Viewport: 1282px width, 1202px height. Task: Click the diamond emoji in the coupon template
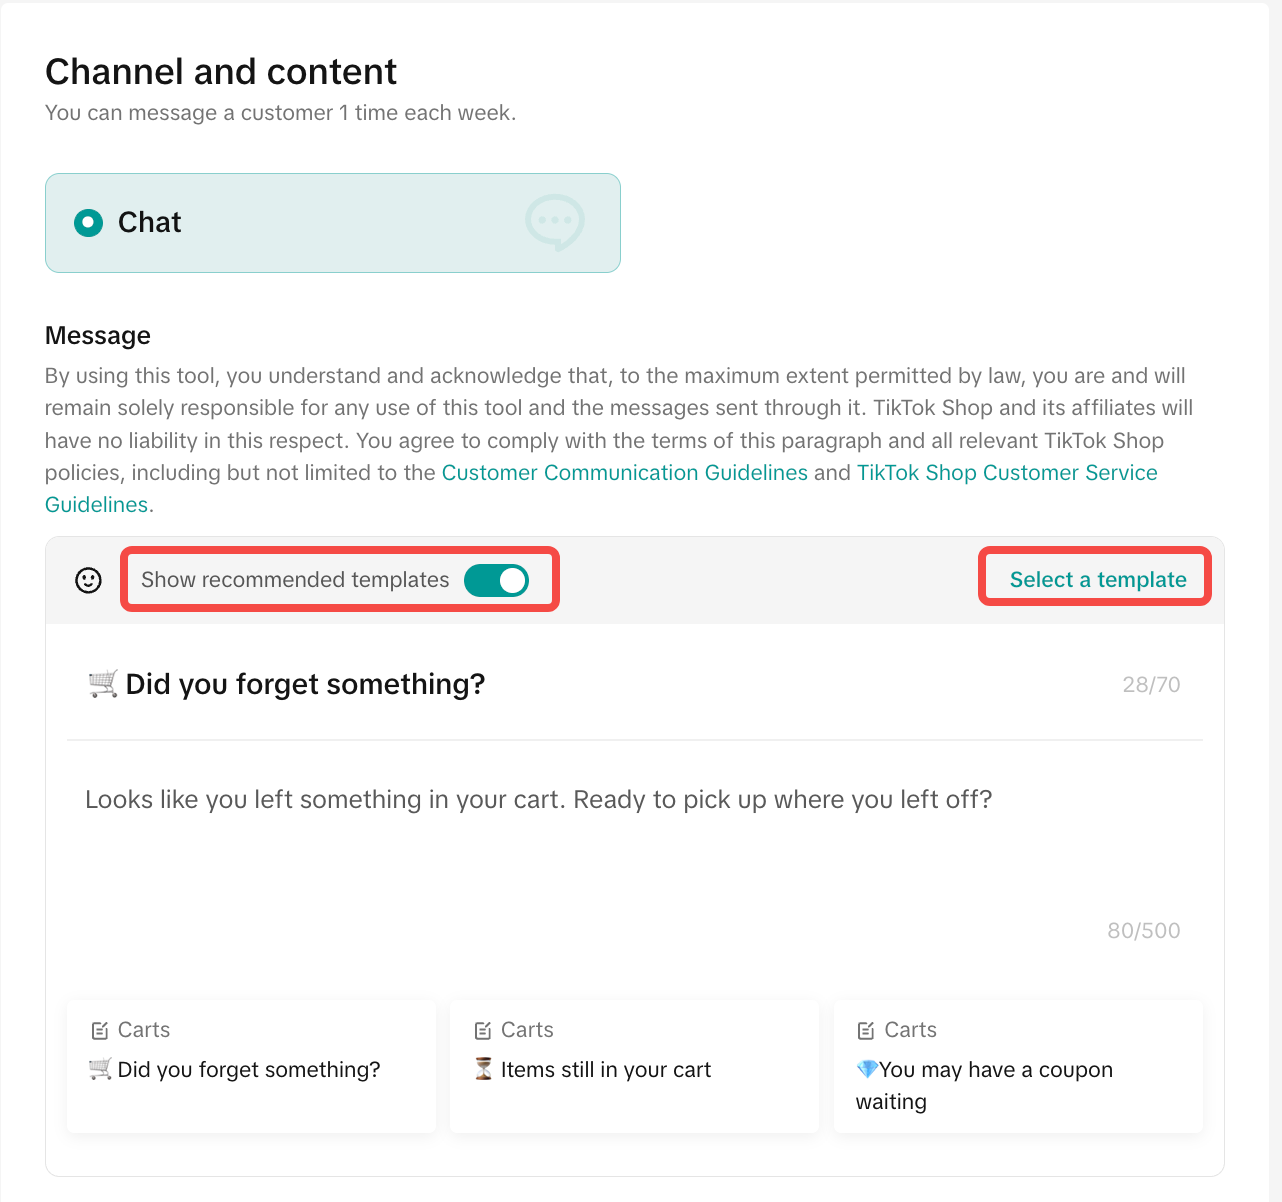tap(867, 1069)
